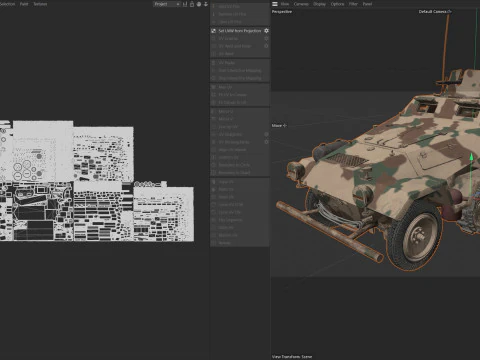Click the UV island layout in the UV editor
Screen dimensions: 480x360
pos(97,181)
